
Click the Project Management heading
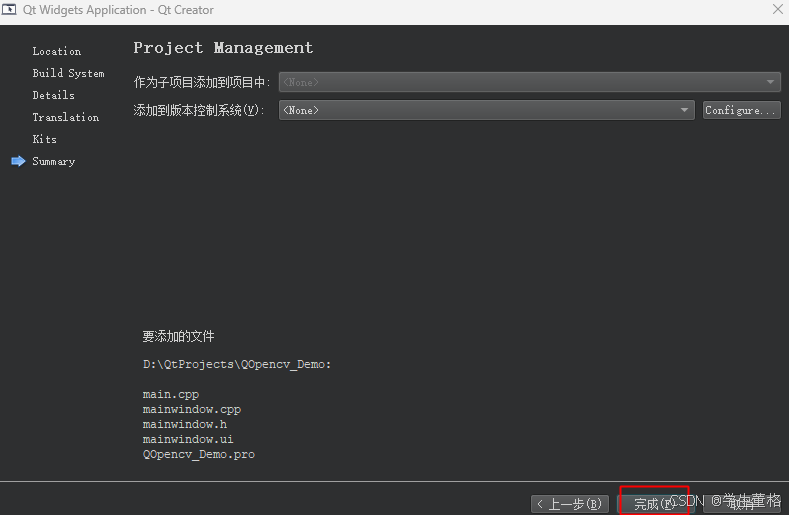coord(223,48)
